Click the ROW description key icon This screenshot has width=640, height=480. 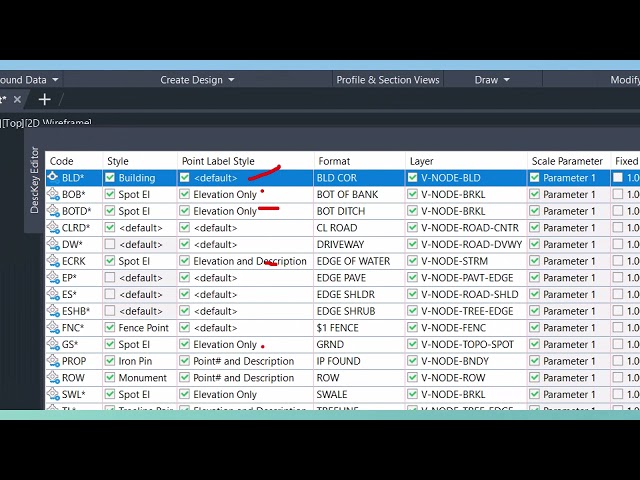54,378
